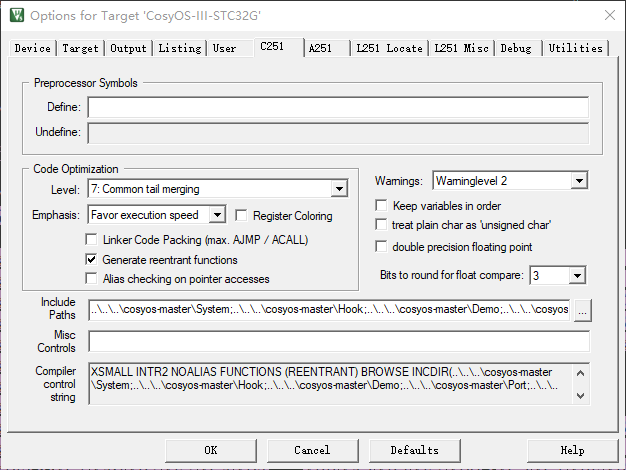This screenshot has height=470, width=626.
Task: Open the L251 Locate tab
Action: [x=389, y=48]
